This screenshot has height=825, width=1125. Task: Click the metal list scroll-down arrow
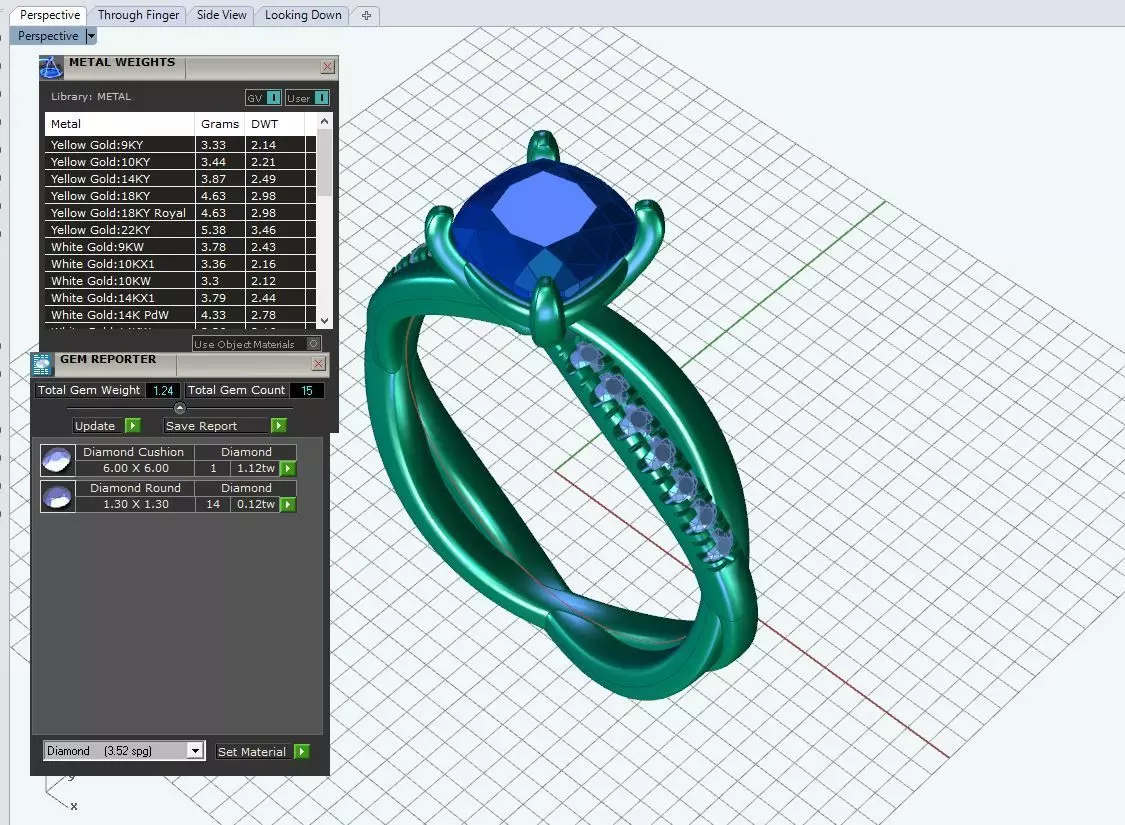tap(324, 321)
